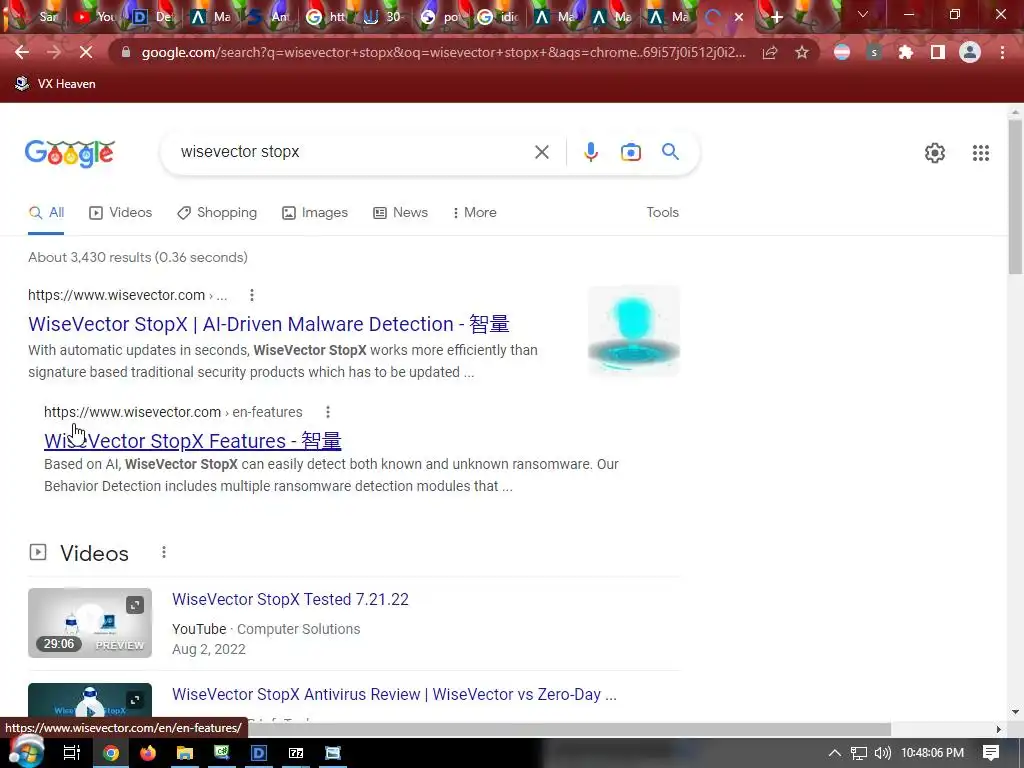Open WiseVector StopX Features link
The image size is (1024, 768).
pos(193,441)
